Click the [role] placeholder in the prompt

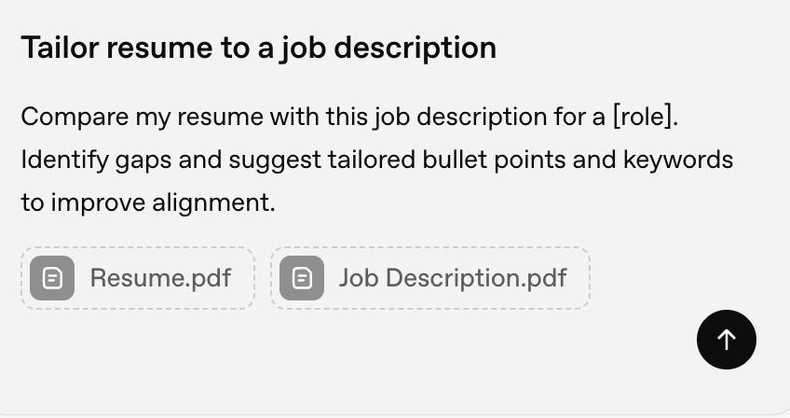(x=645, y=116)
